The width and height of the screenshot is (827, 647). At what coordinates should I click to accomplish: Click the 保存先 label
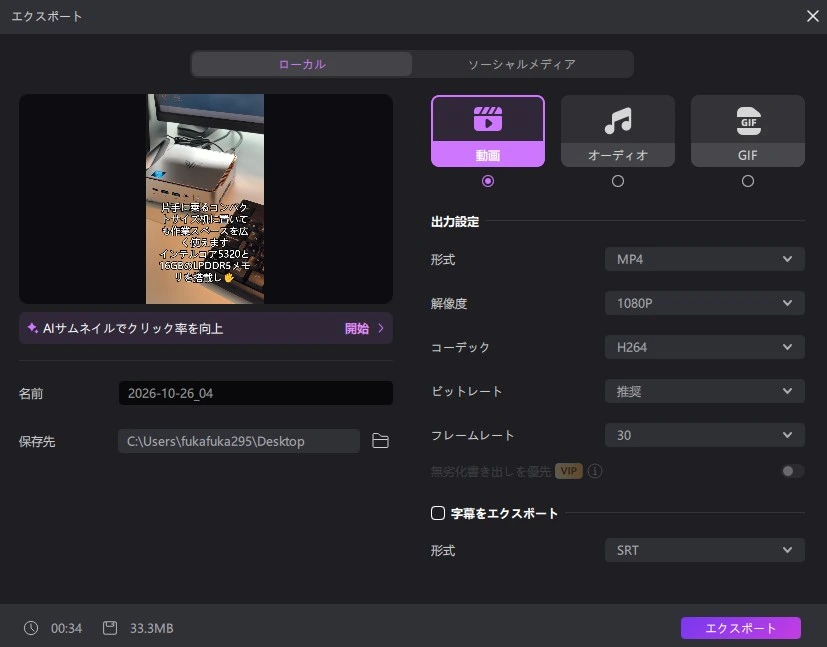click(x=37, y=441)
